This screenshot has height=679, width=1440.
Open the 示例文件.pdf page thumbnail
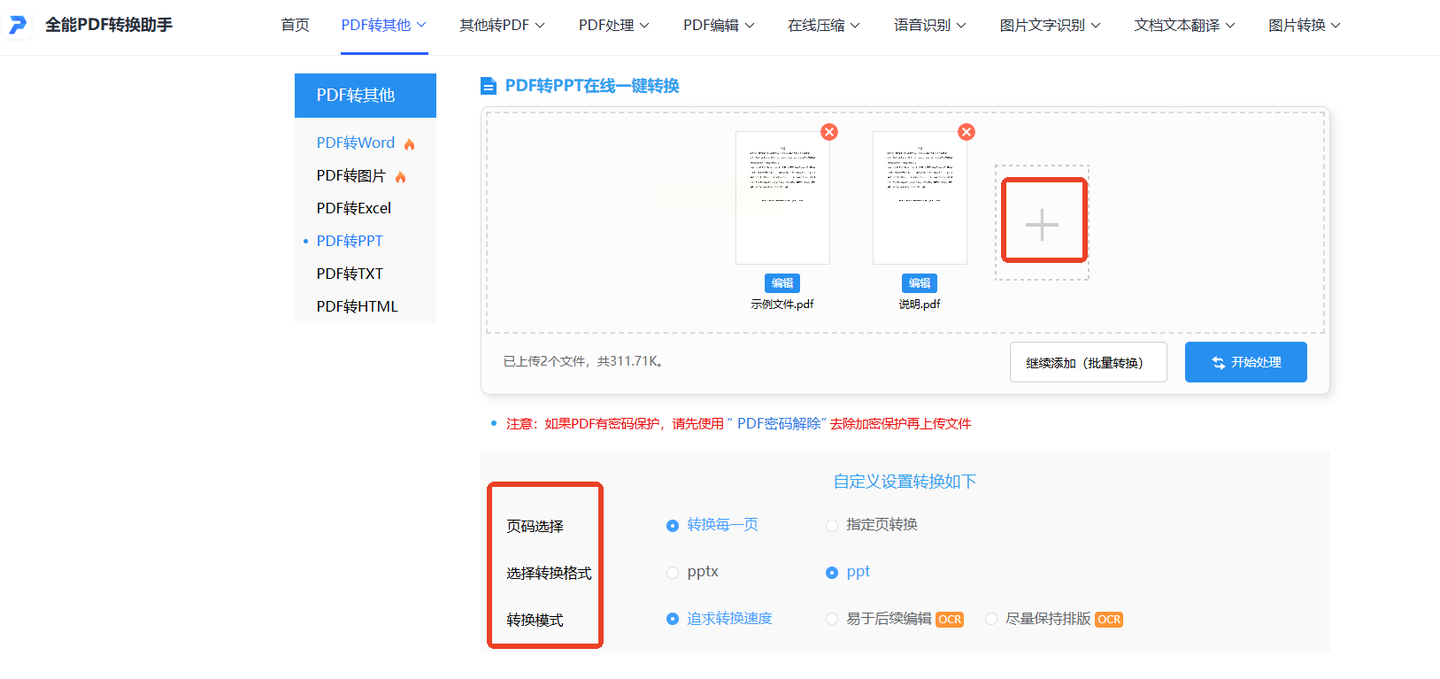782,197
